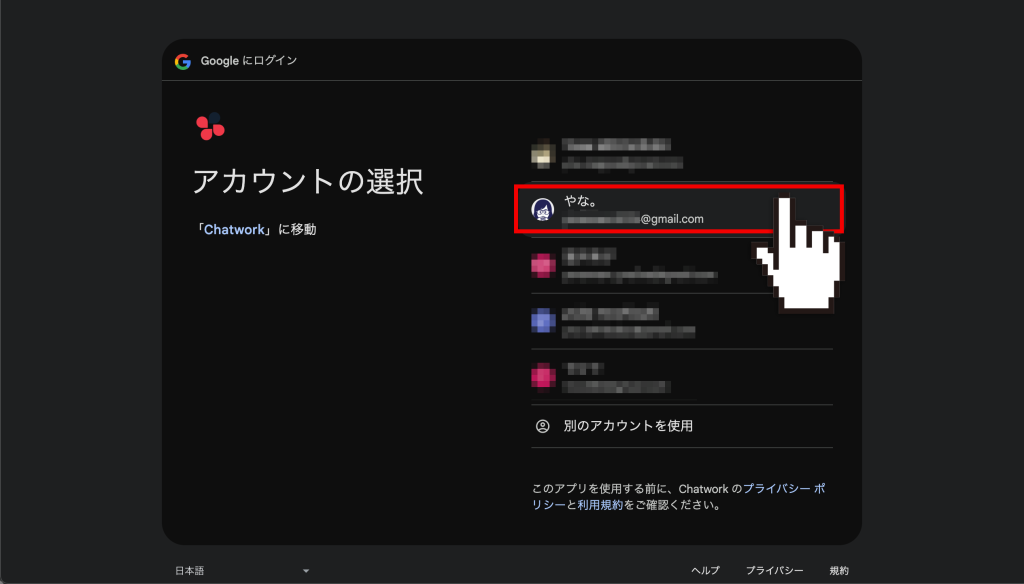Click the person icon next to 別のアカウントを使用
1024x584 pixels.
[541, 424]
